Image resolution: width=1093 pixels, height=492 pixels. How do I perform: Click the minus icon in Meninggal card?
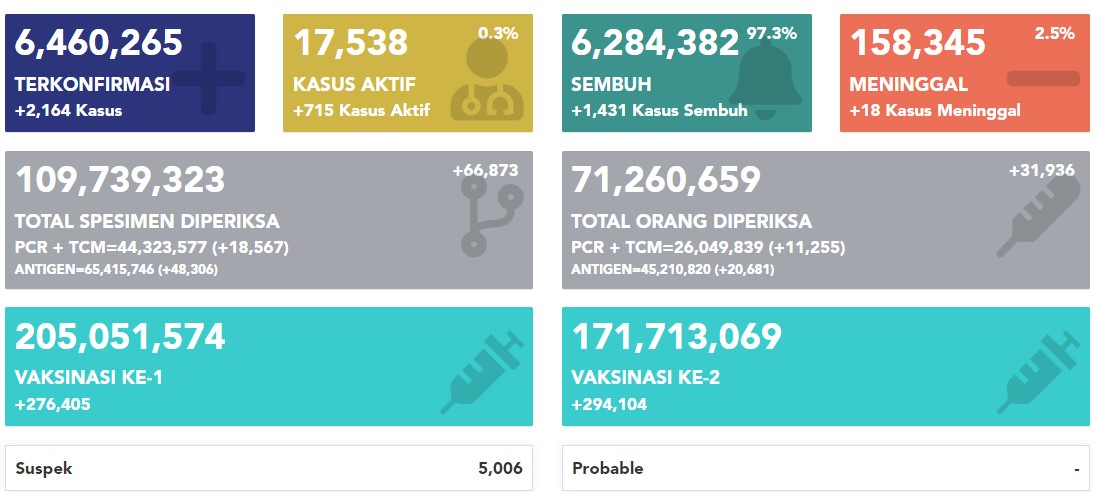coord(1044,78)
